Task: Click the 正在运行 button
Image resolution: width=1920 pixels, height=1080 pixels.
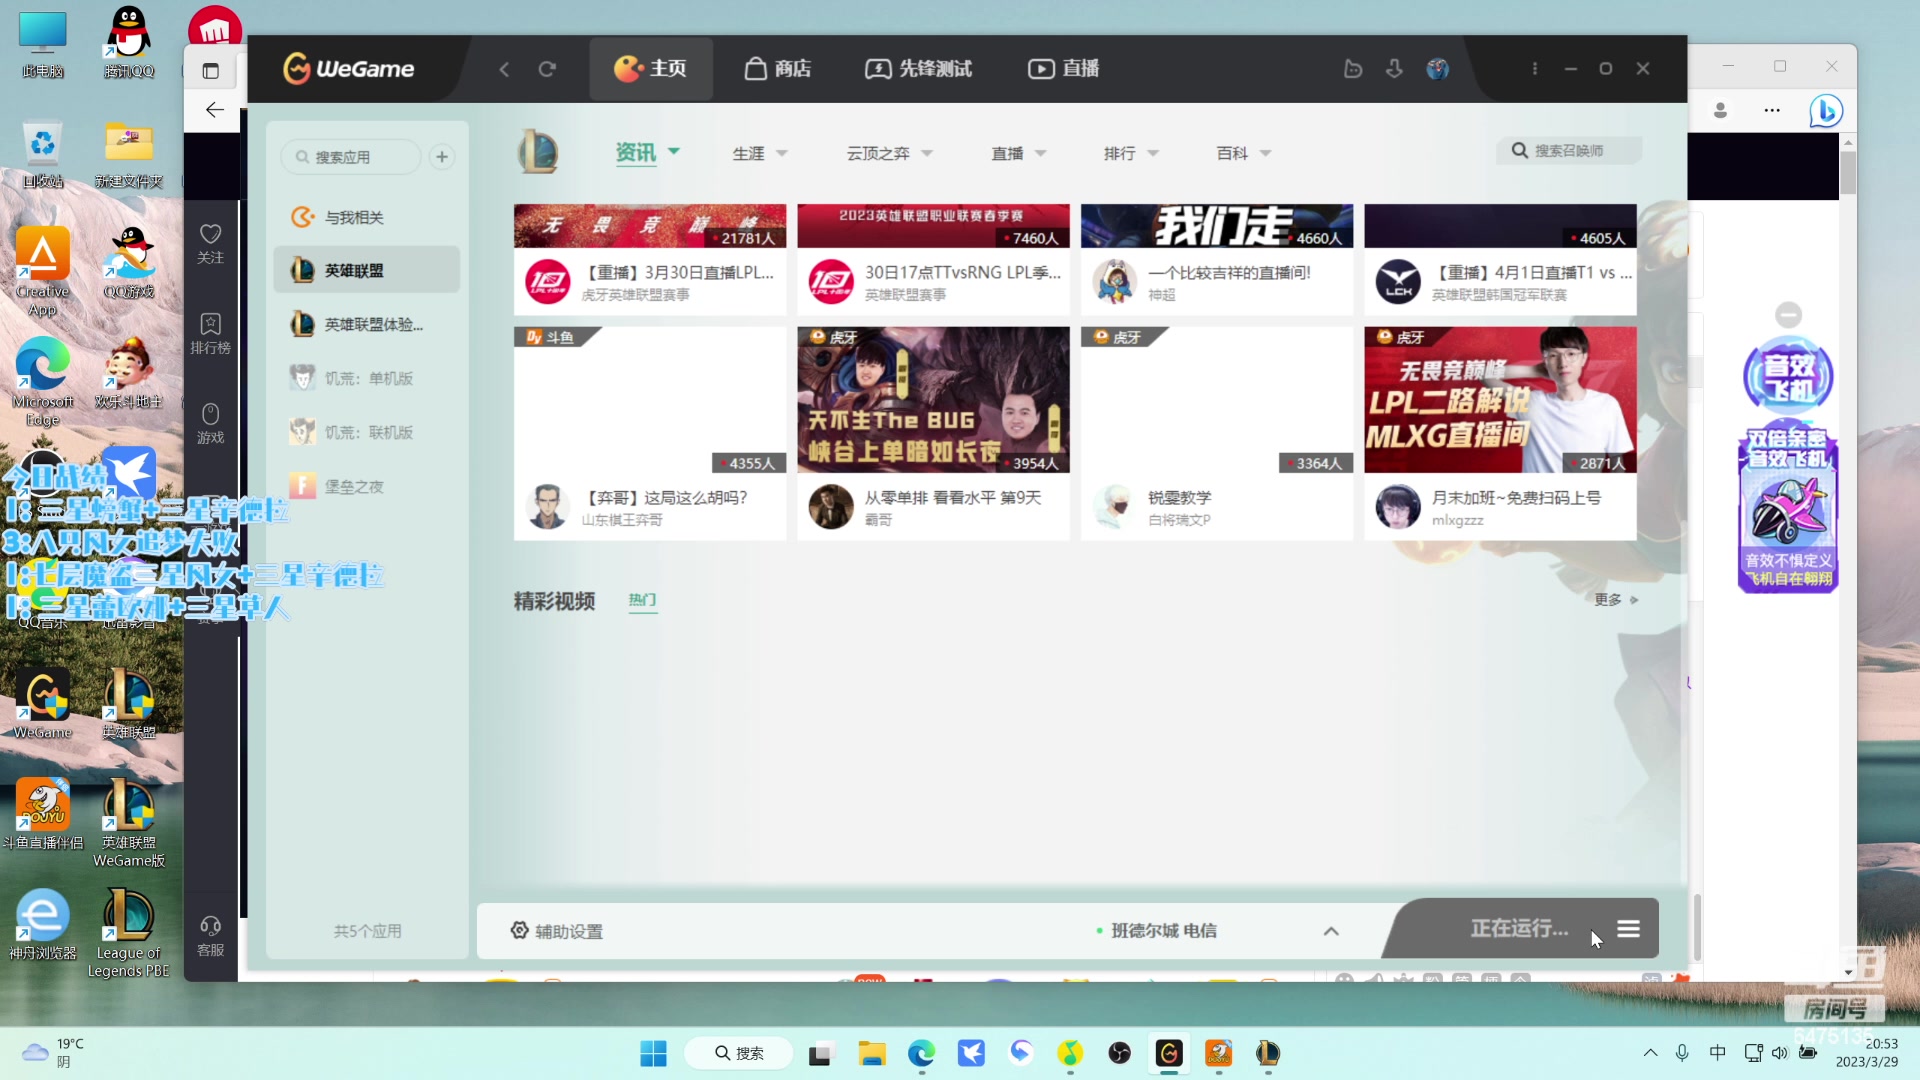Action: (1519, 929)
